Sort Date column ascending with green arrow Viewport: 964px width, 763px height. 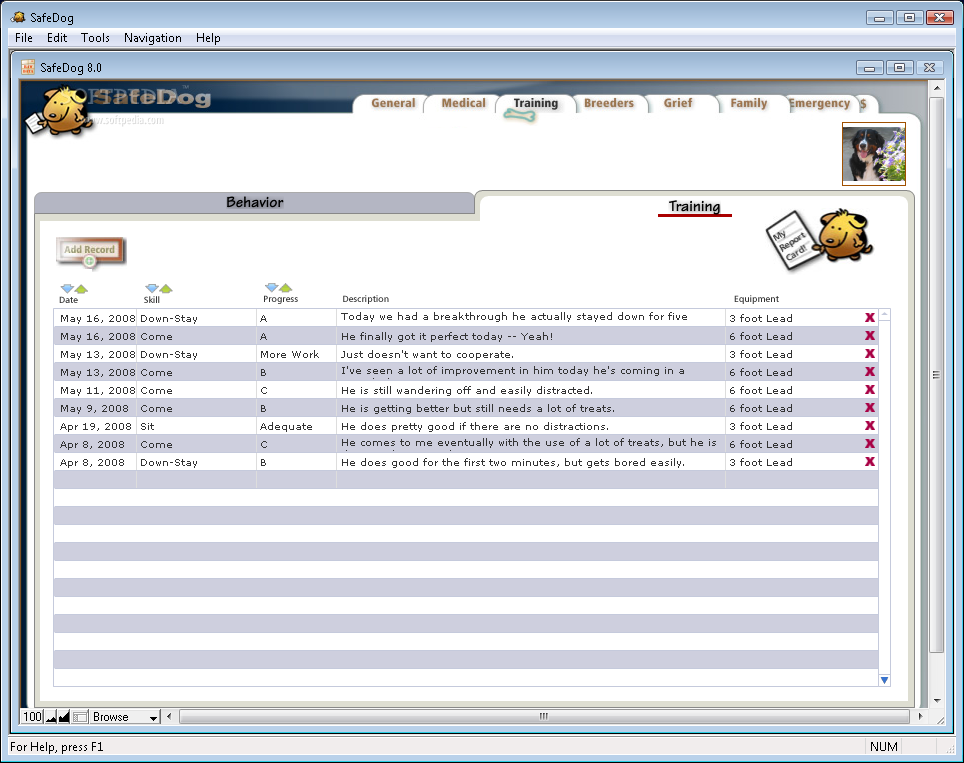81,288
